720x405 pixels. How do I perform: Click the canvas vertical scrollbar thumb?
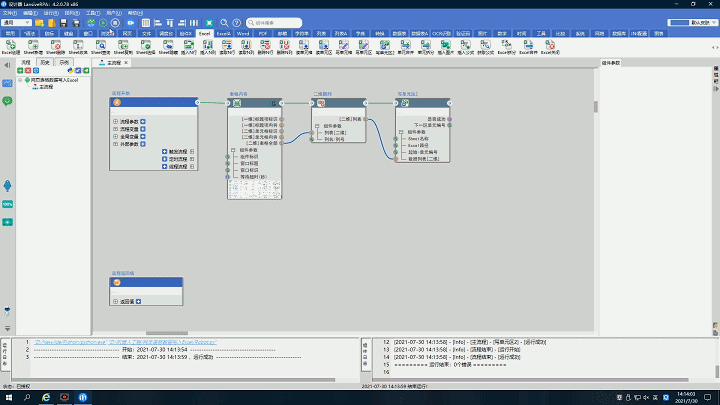pos(596,107)
